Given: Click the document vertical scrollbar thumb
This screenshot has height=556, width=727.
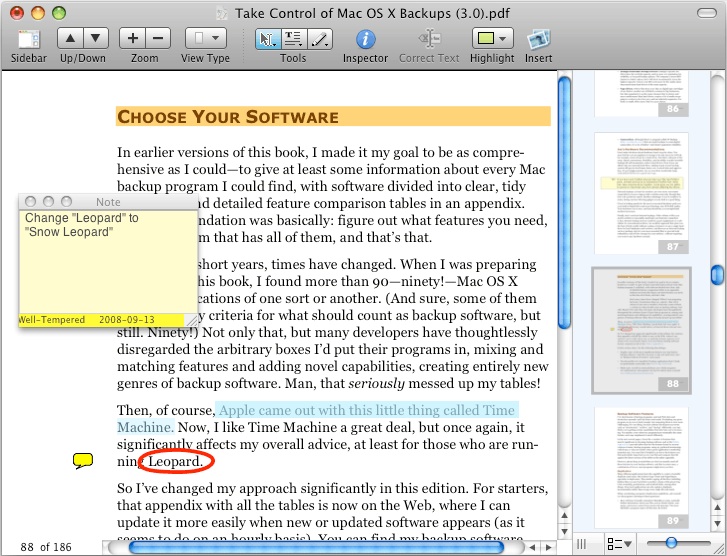Looking at the screenshot, I should point(564,202).
